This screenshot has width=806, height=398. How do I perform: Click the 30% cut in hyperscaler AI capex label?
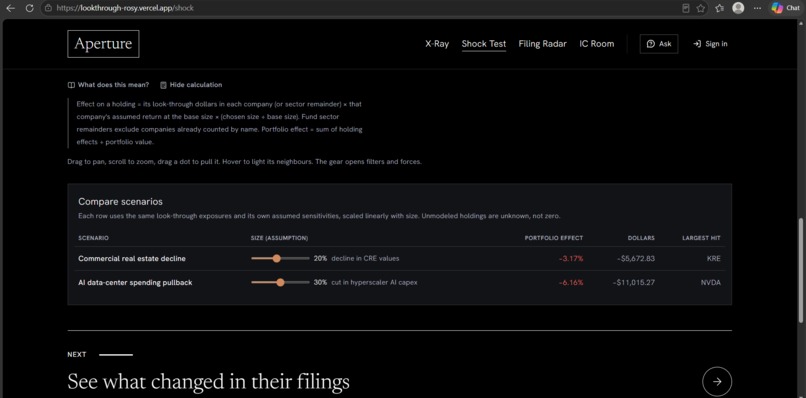[365, 282]
